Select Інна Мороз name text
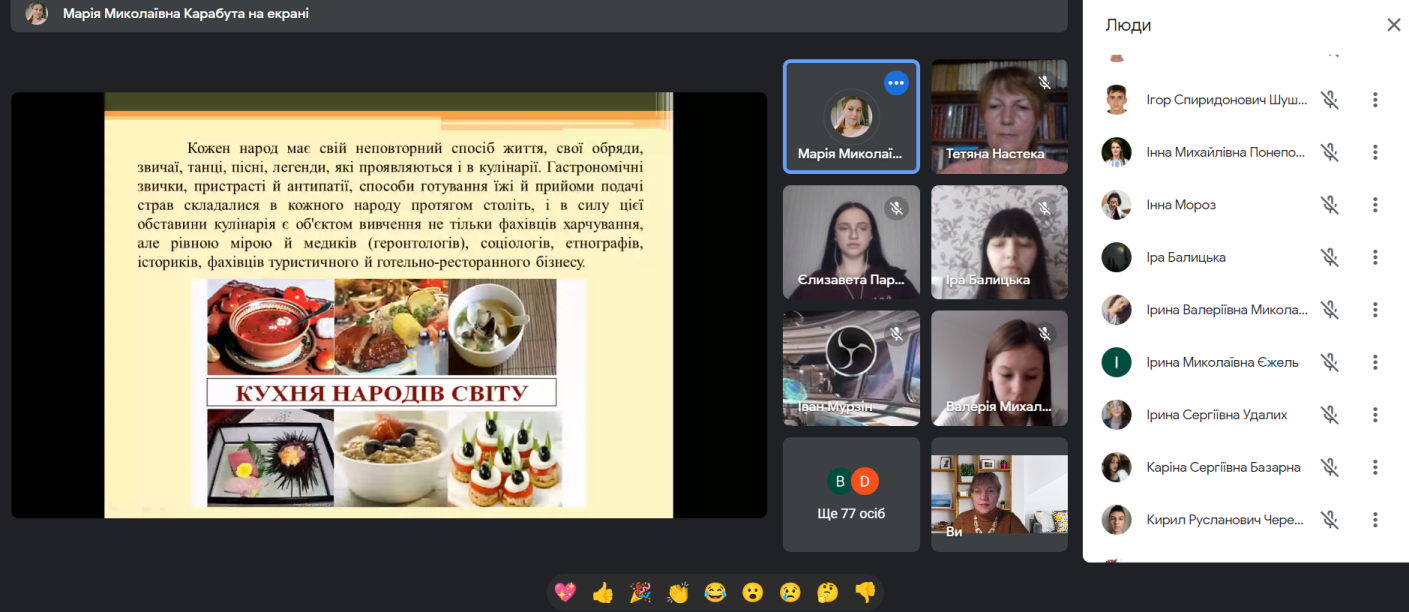The width and height of the screenshot is (1409, 612). (1181, 205)
